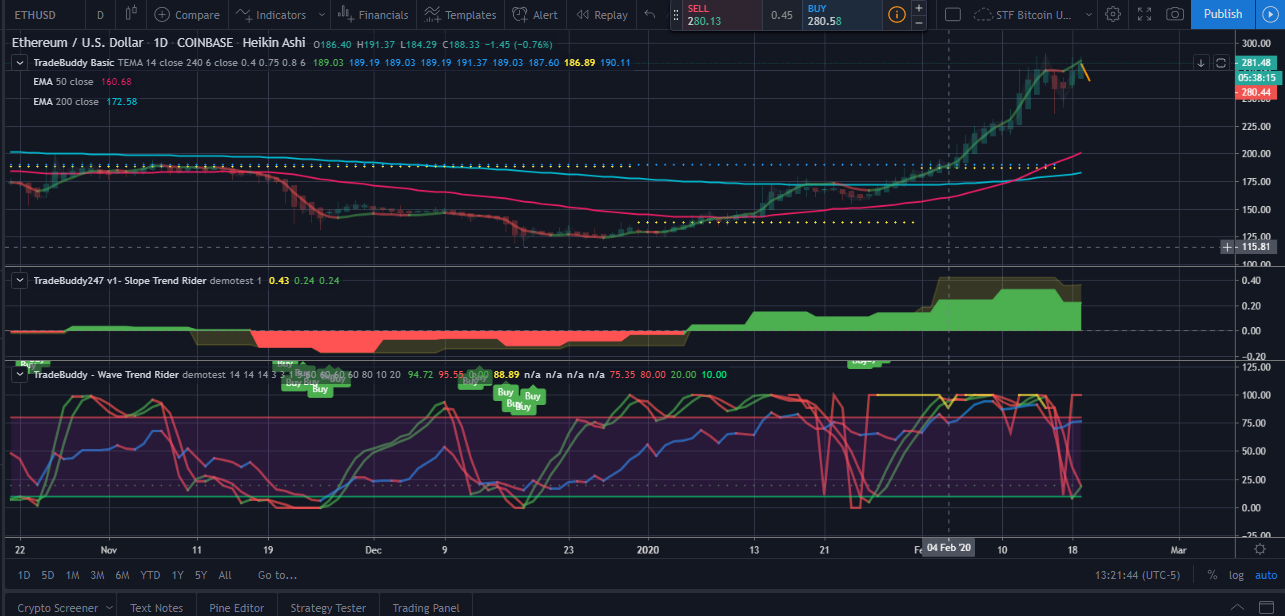Open the D timeframe interval selector
Screen dimensions: 1285x616
[x=100, y=15]
